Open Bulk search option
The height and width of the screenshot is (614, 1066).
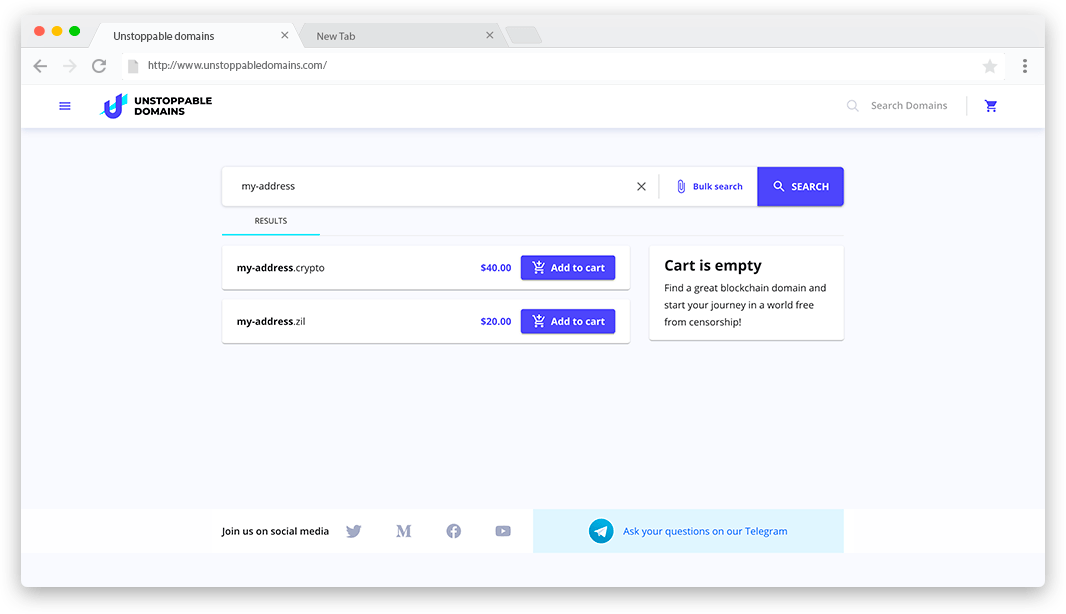click(x=709, y=186)
